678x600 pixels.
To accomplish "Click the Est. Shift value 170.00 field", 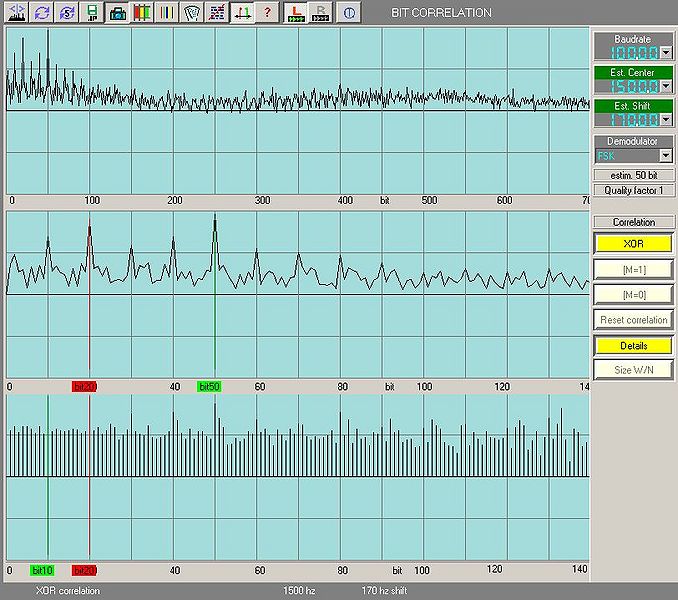I will pyautogui.click(x=628, y=119).
